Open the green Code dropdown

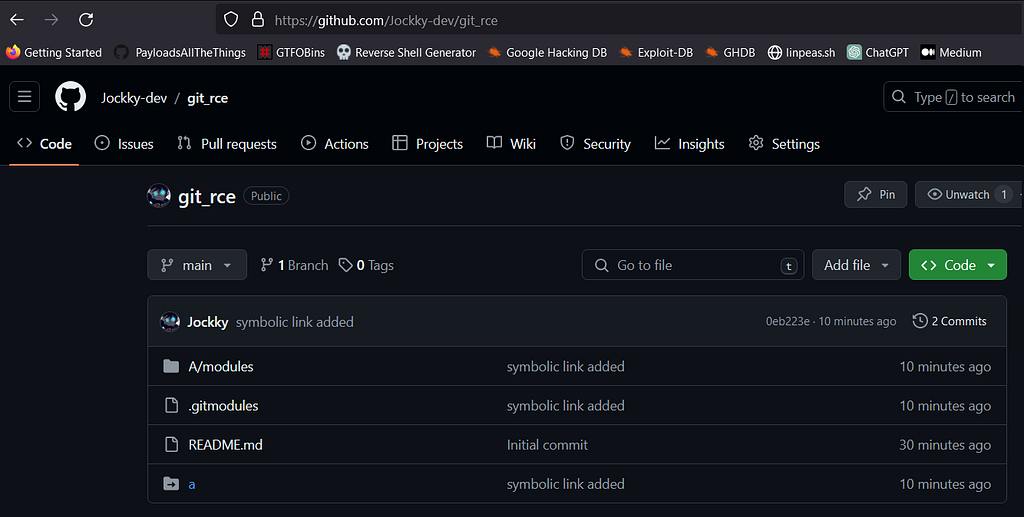point(957,265)
